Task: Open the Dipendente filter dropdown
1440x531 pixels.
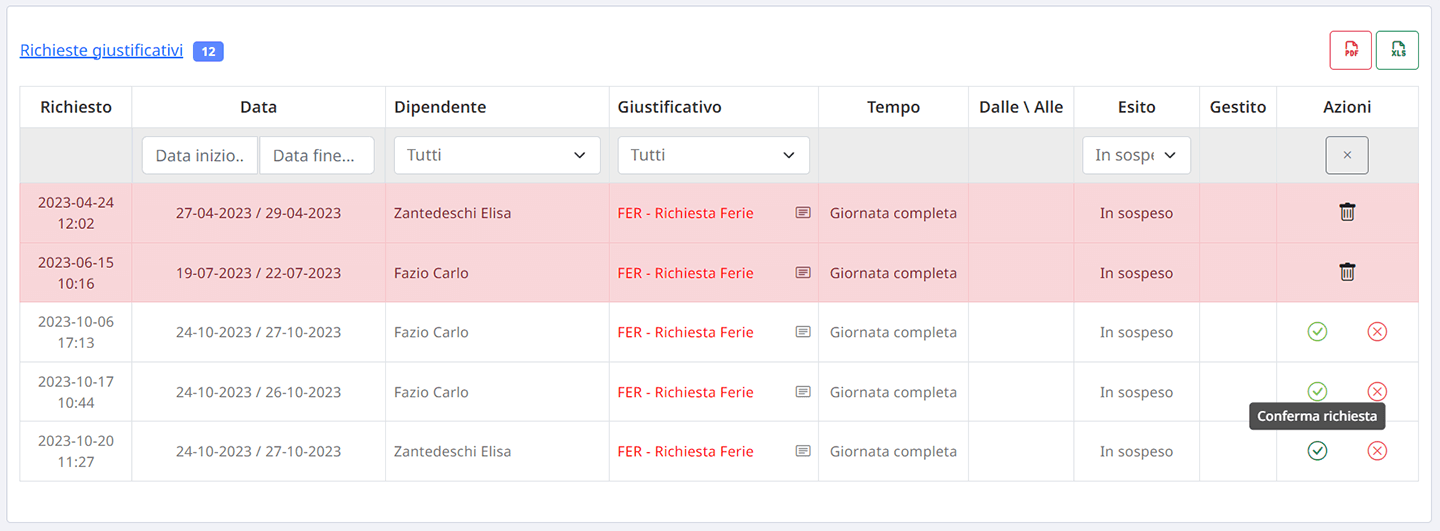Action: click(497, 155)
